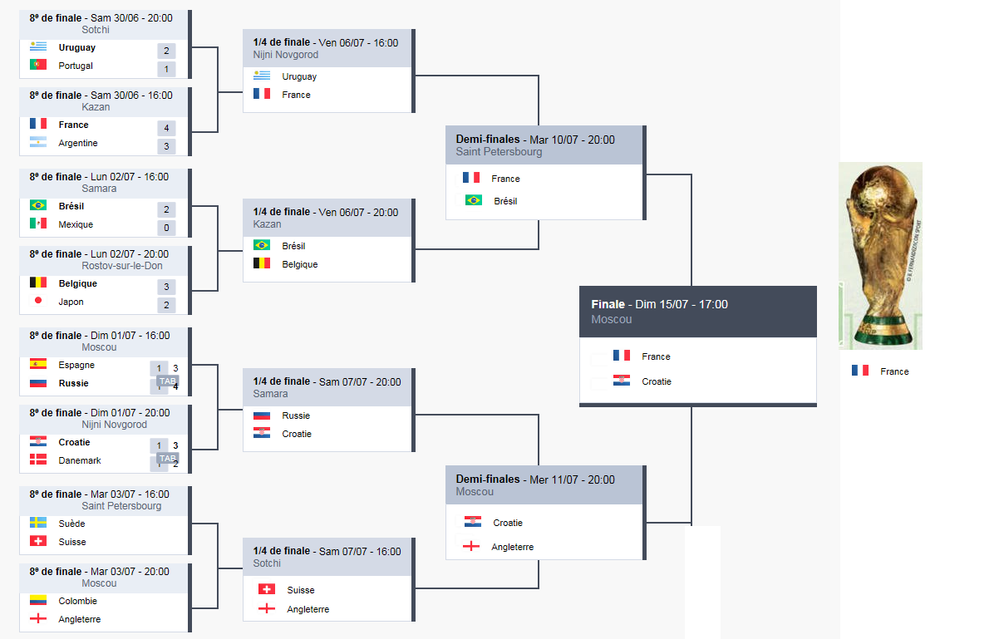
Task: Open 1/4 de finale Samara match header
Action: [327, 387]
